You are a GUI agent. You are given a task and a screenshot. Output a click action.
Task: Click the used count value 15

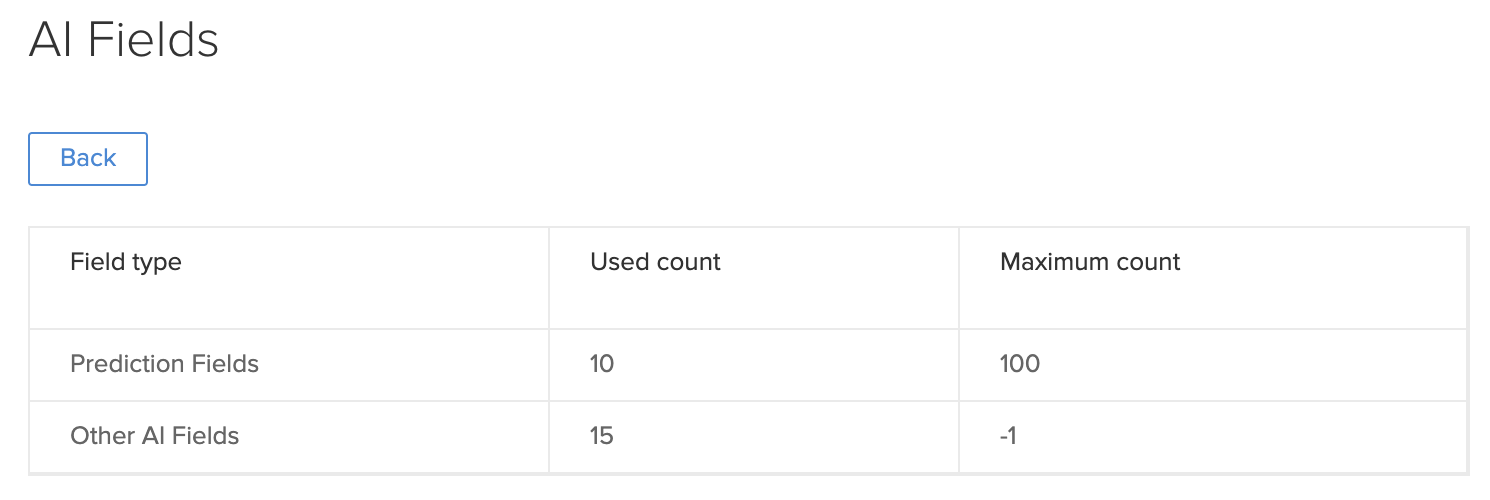coord(602,436)
